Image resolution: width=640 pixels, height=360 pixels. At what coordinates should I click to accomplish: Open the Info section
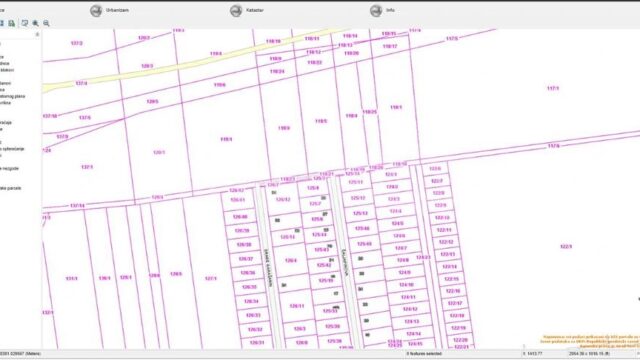coord(382,10)
